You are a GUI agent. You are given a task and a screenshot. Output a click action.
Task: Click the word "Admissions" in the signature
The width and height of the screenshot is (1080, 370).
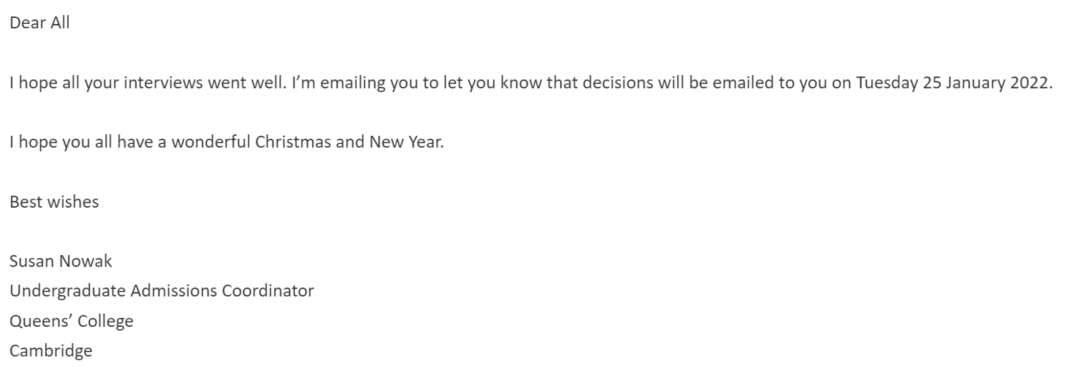click(x=174, y=291)
